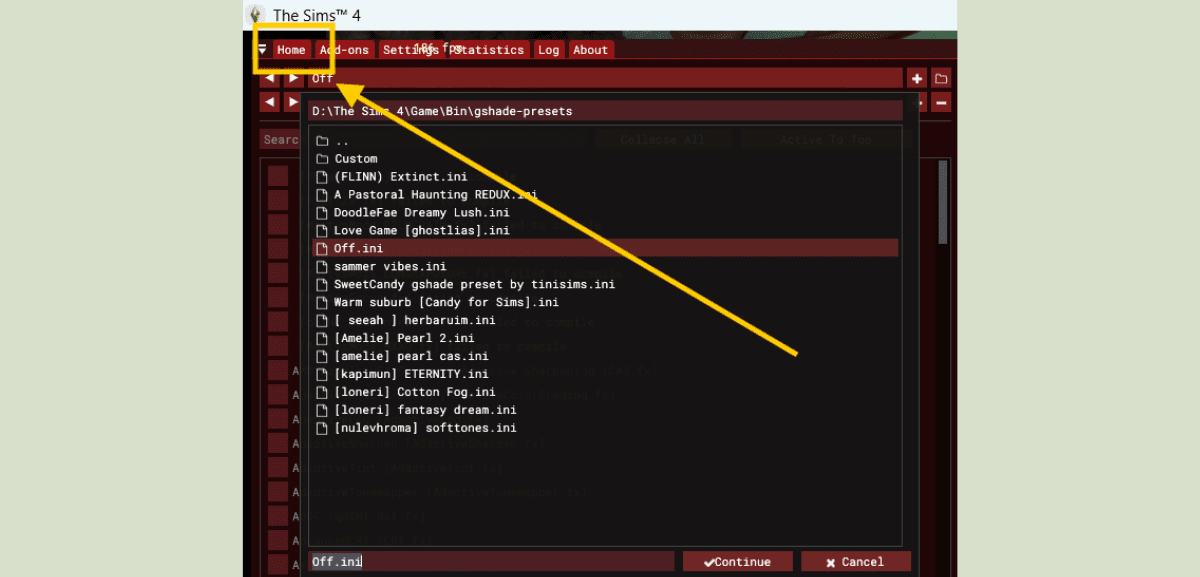Open preset folder icon next to plus button
Image resolution: width=1200 pixels, height=577 pixels.
click(941, 78)
